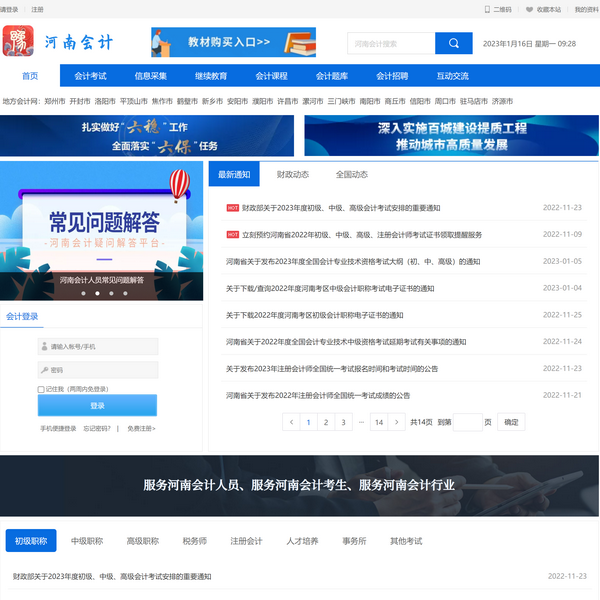
Task: Select the last carousel indicator dot
Action: [x=125, y=295]
